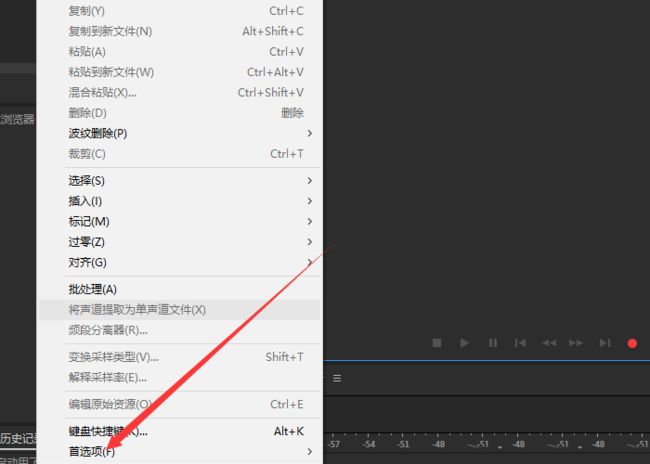This screenshot has height=464, width=650.
Task: Choose 删除(D) menu entry
Action: point(179,112)
